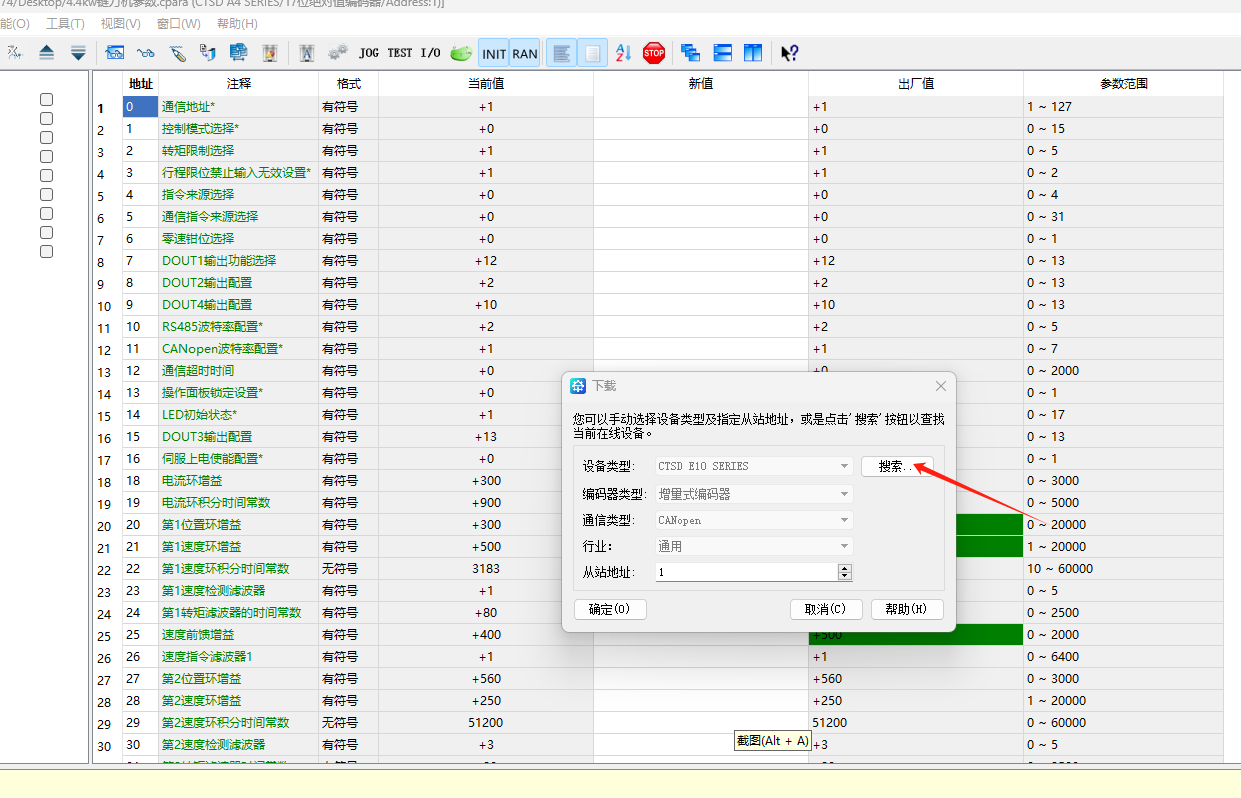Viewport: 1241px width, 798px height.
Task: Increase 从站地址 with the up spinner arrow
Action: click(x=845, y=569)
